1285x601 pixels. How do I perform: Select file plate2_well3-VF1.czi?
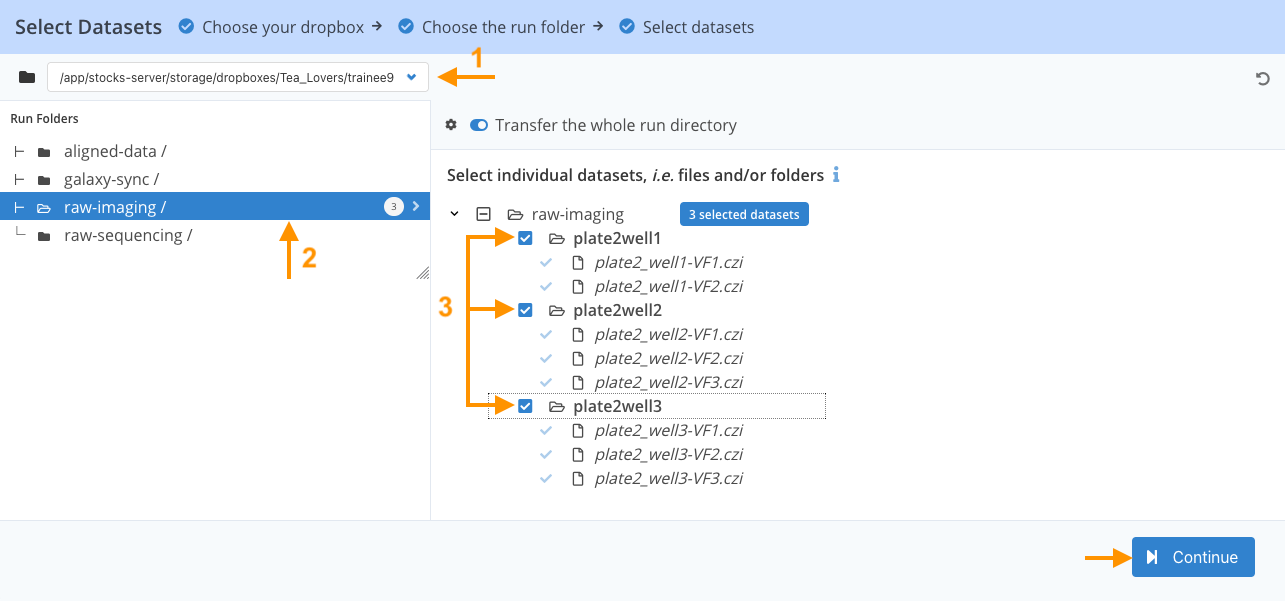coord(668,430)
